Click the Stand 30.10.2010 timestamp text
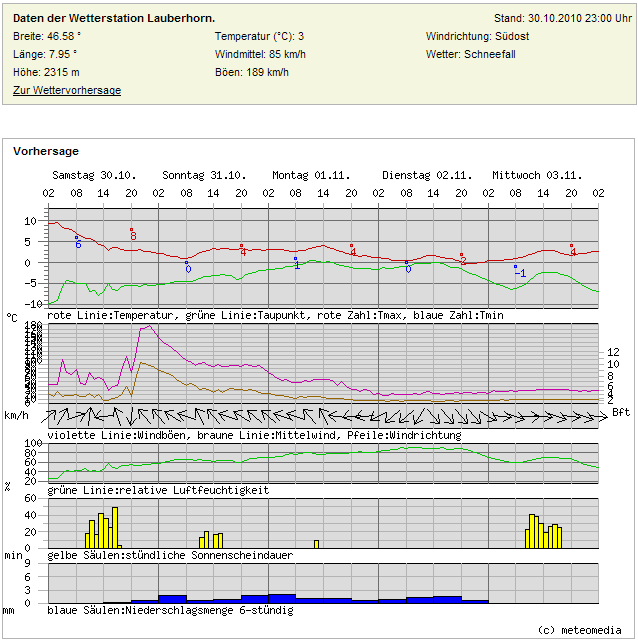This screenshot has height=642, width=638. coord(562,19)
